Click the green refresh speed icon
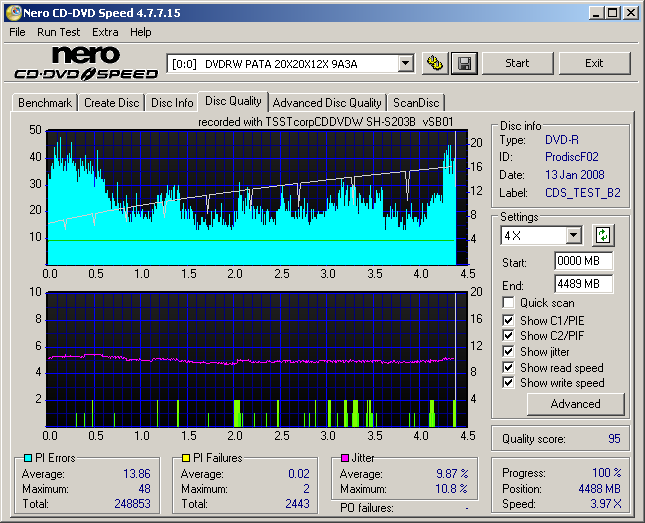The height and width of the screenshot is (523, 645). pos(603,235)
